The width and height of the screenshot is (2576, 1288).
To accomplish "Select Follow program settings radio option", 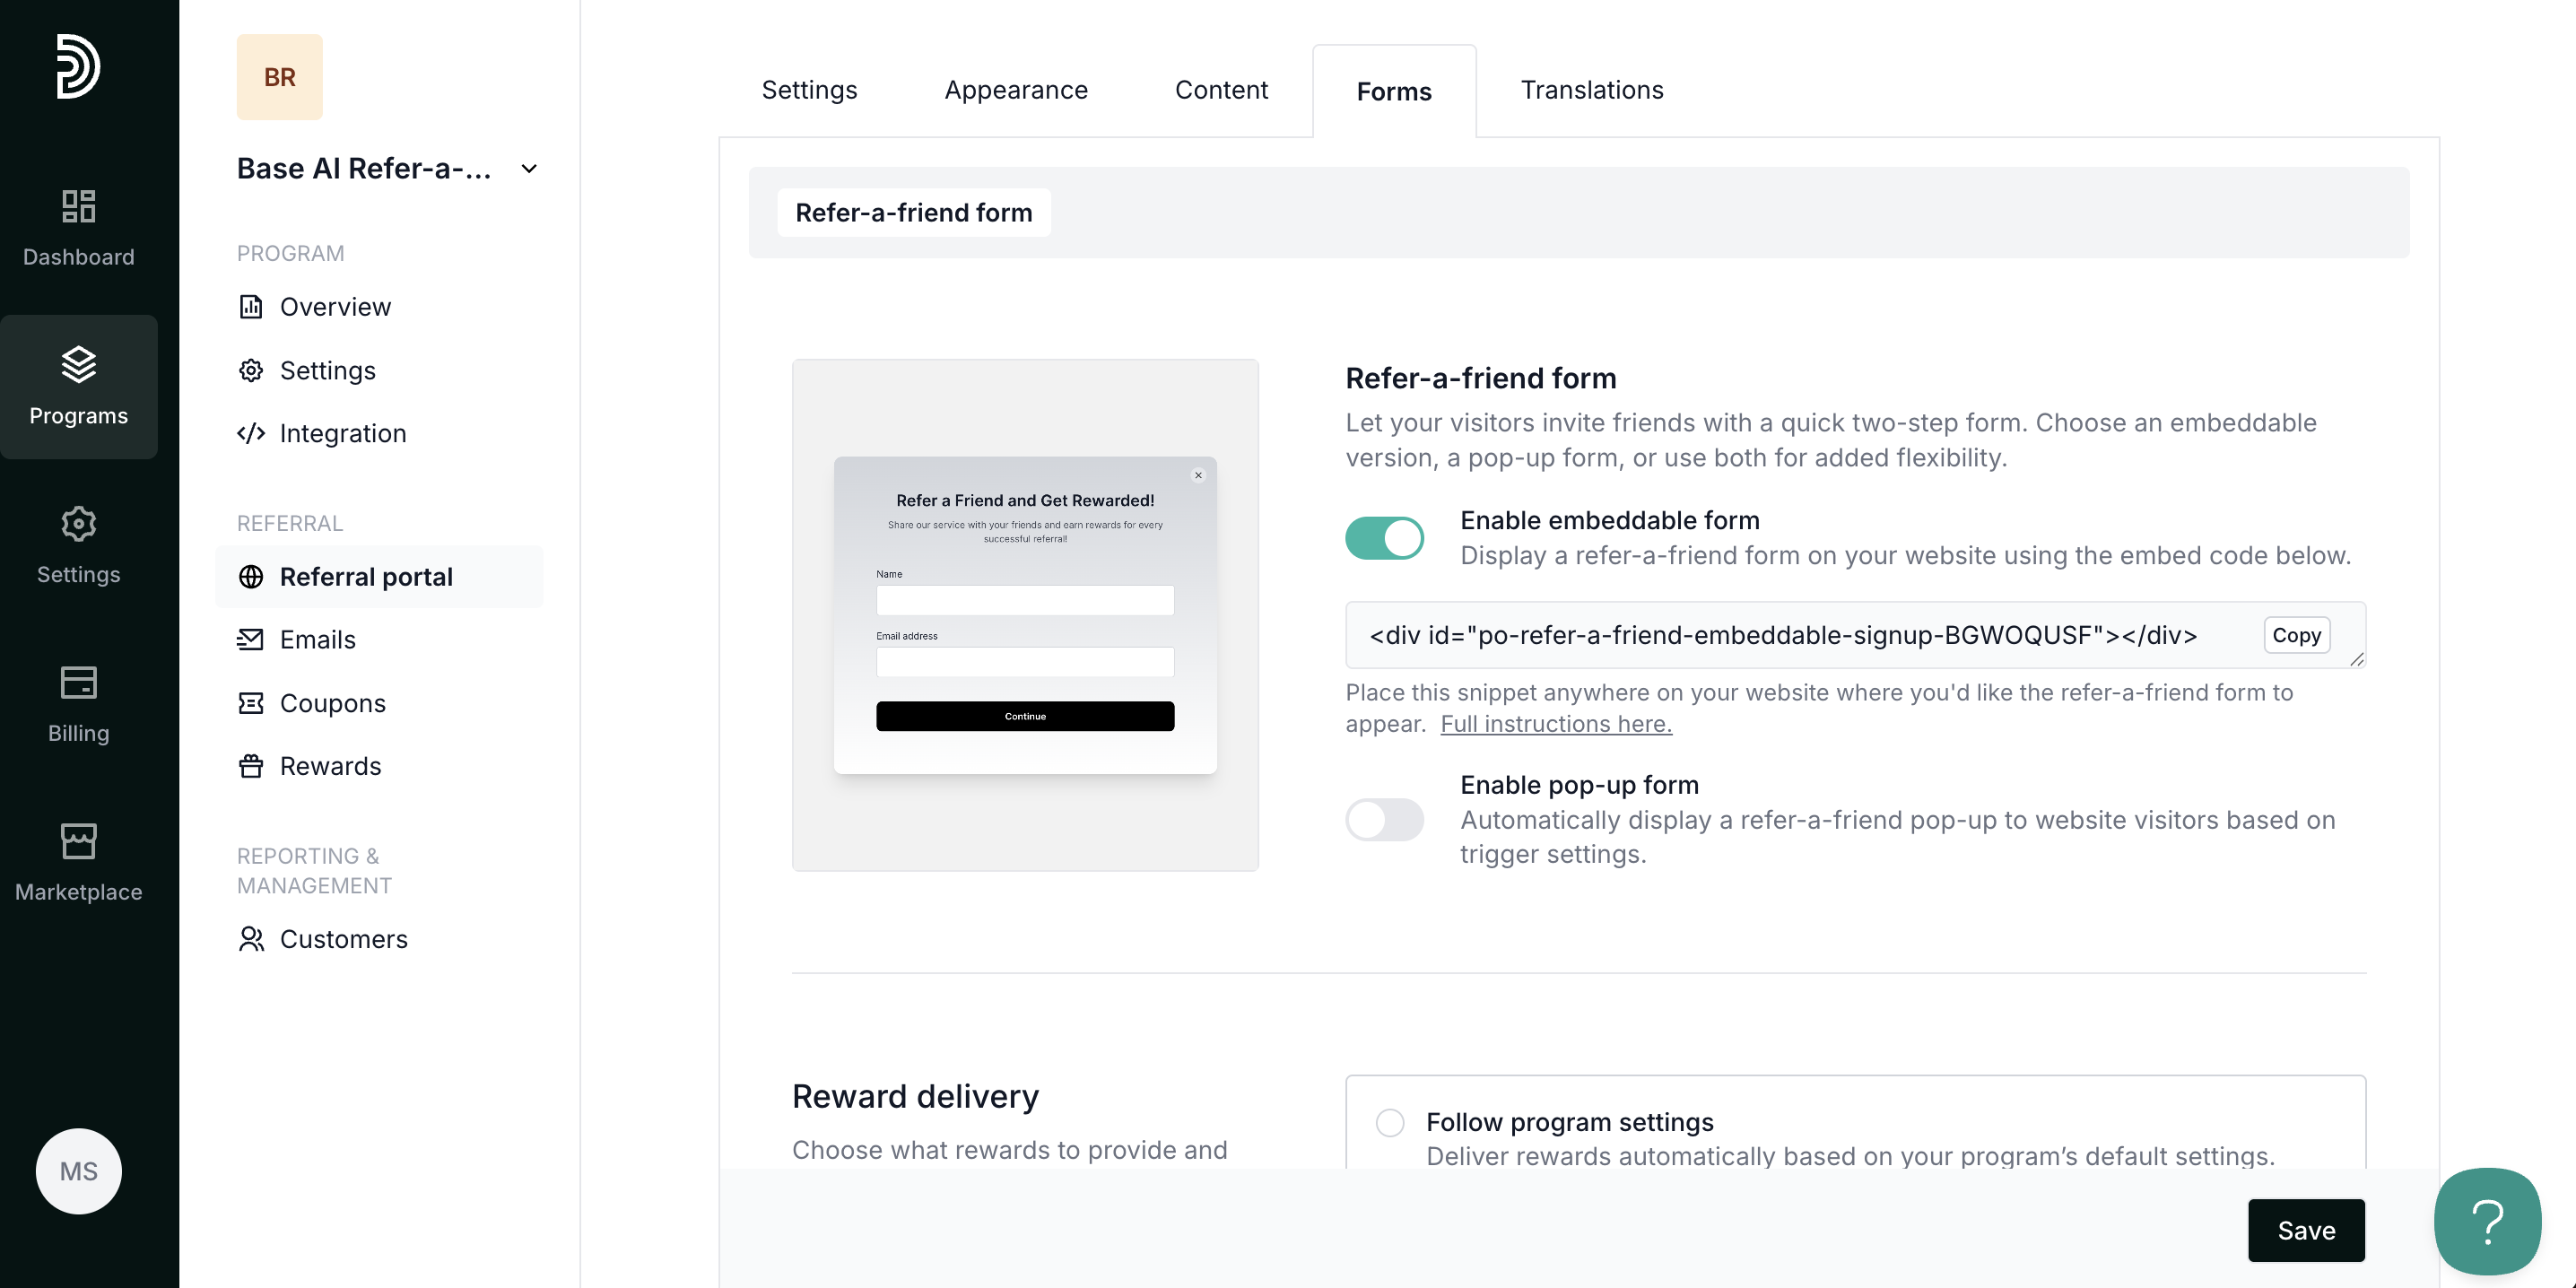I will pos(1389,1122).
